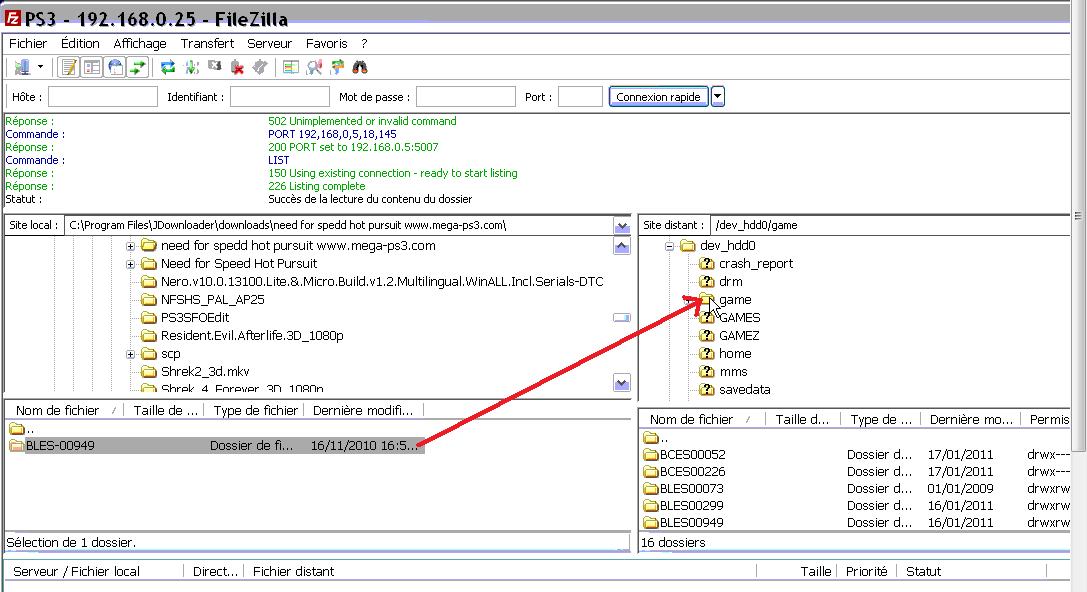Screen dimensions: 1087x592
Task: Reconnect to the last server icon
Action: (260, 67)
